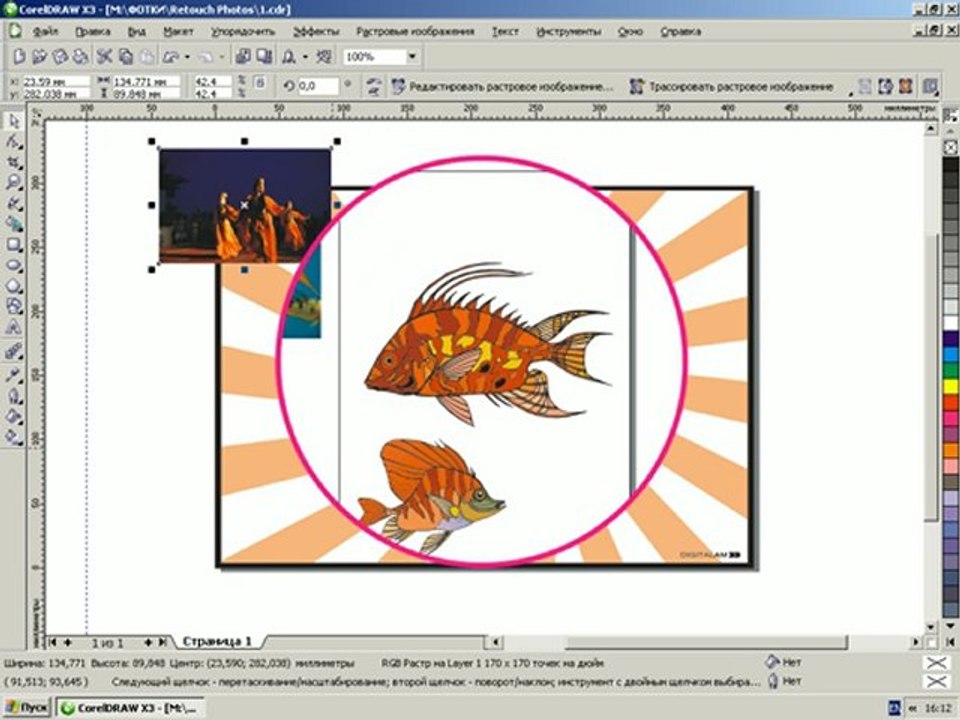Click the Open file toolbar icon

[x=39, y=57]
